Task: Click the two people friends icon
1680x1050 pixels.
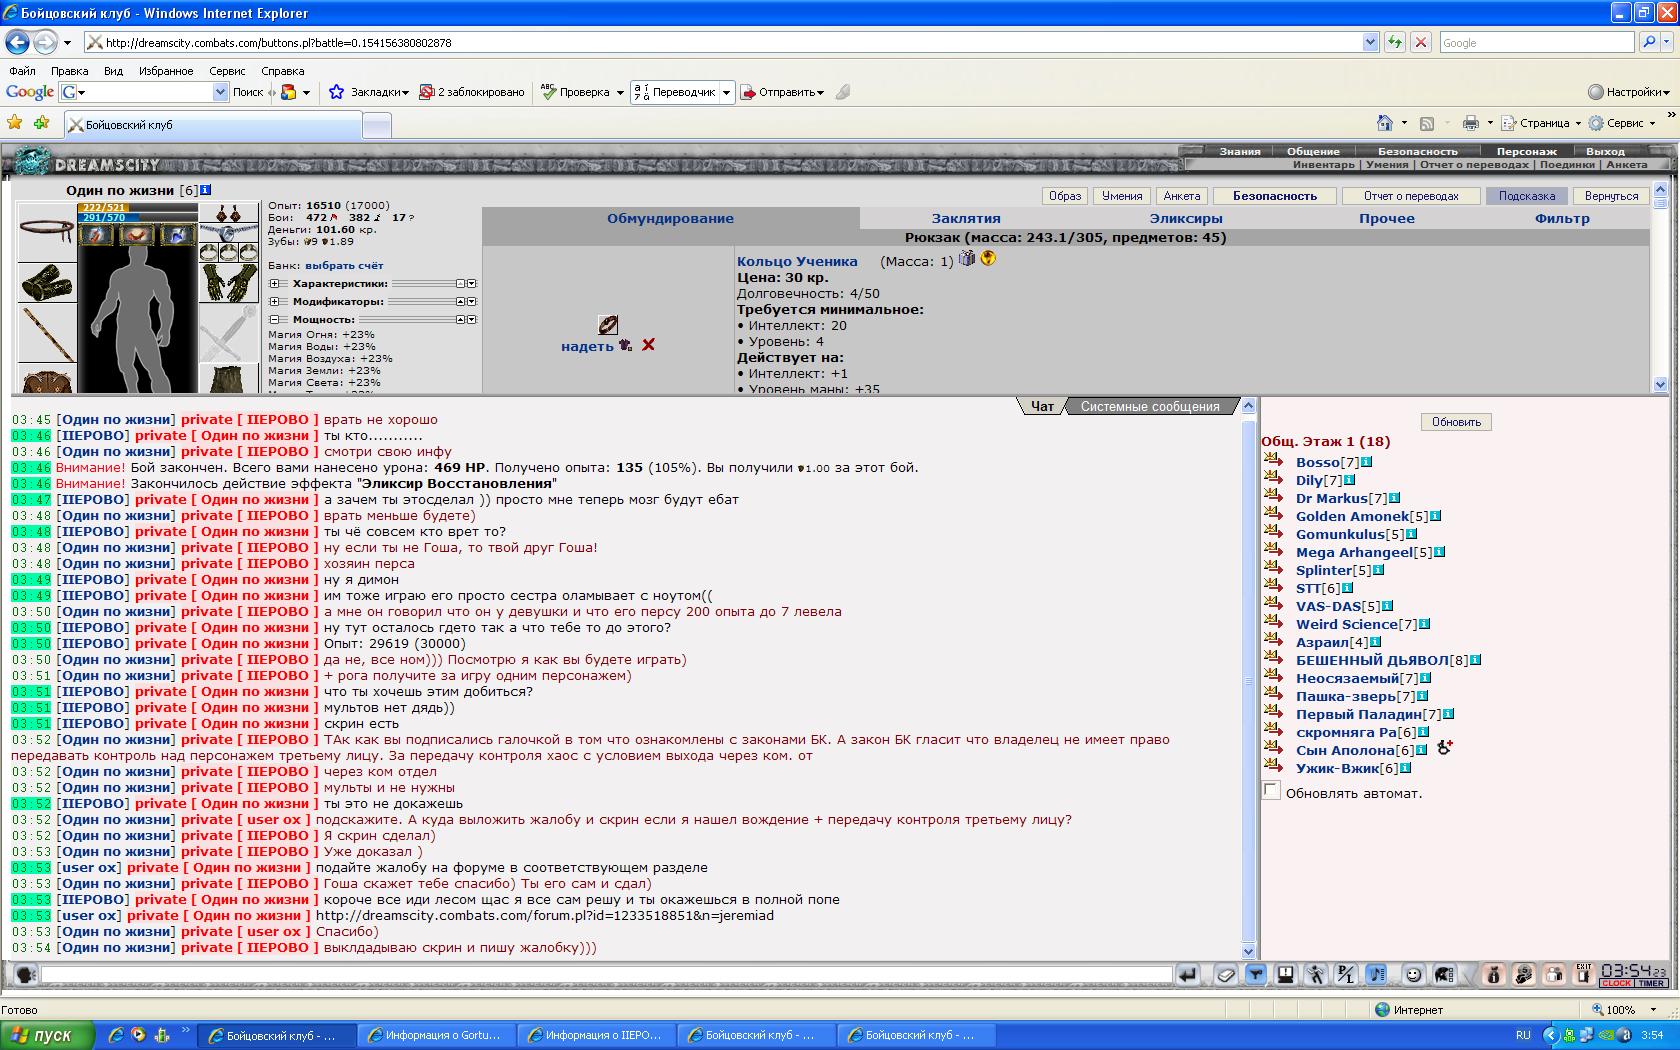Action: pos(1554,974)
